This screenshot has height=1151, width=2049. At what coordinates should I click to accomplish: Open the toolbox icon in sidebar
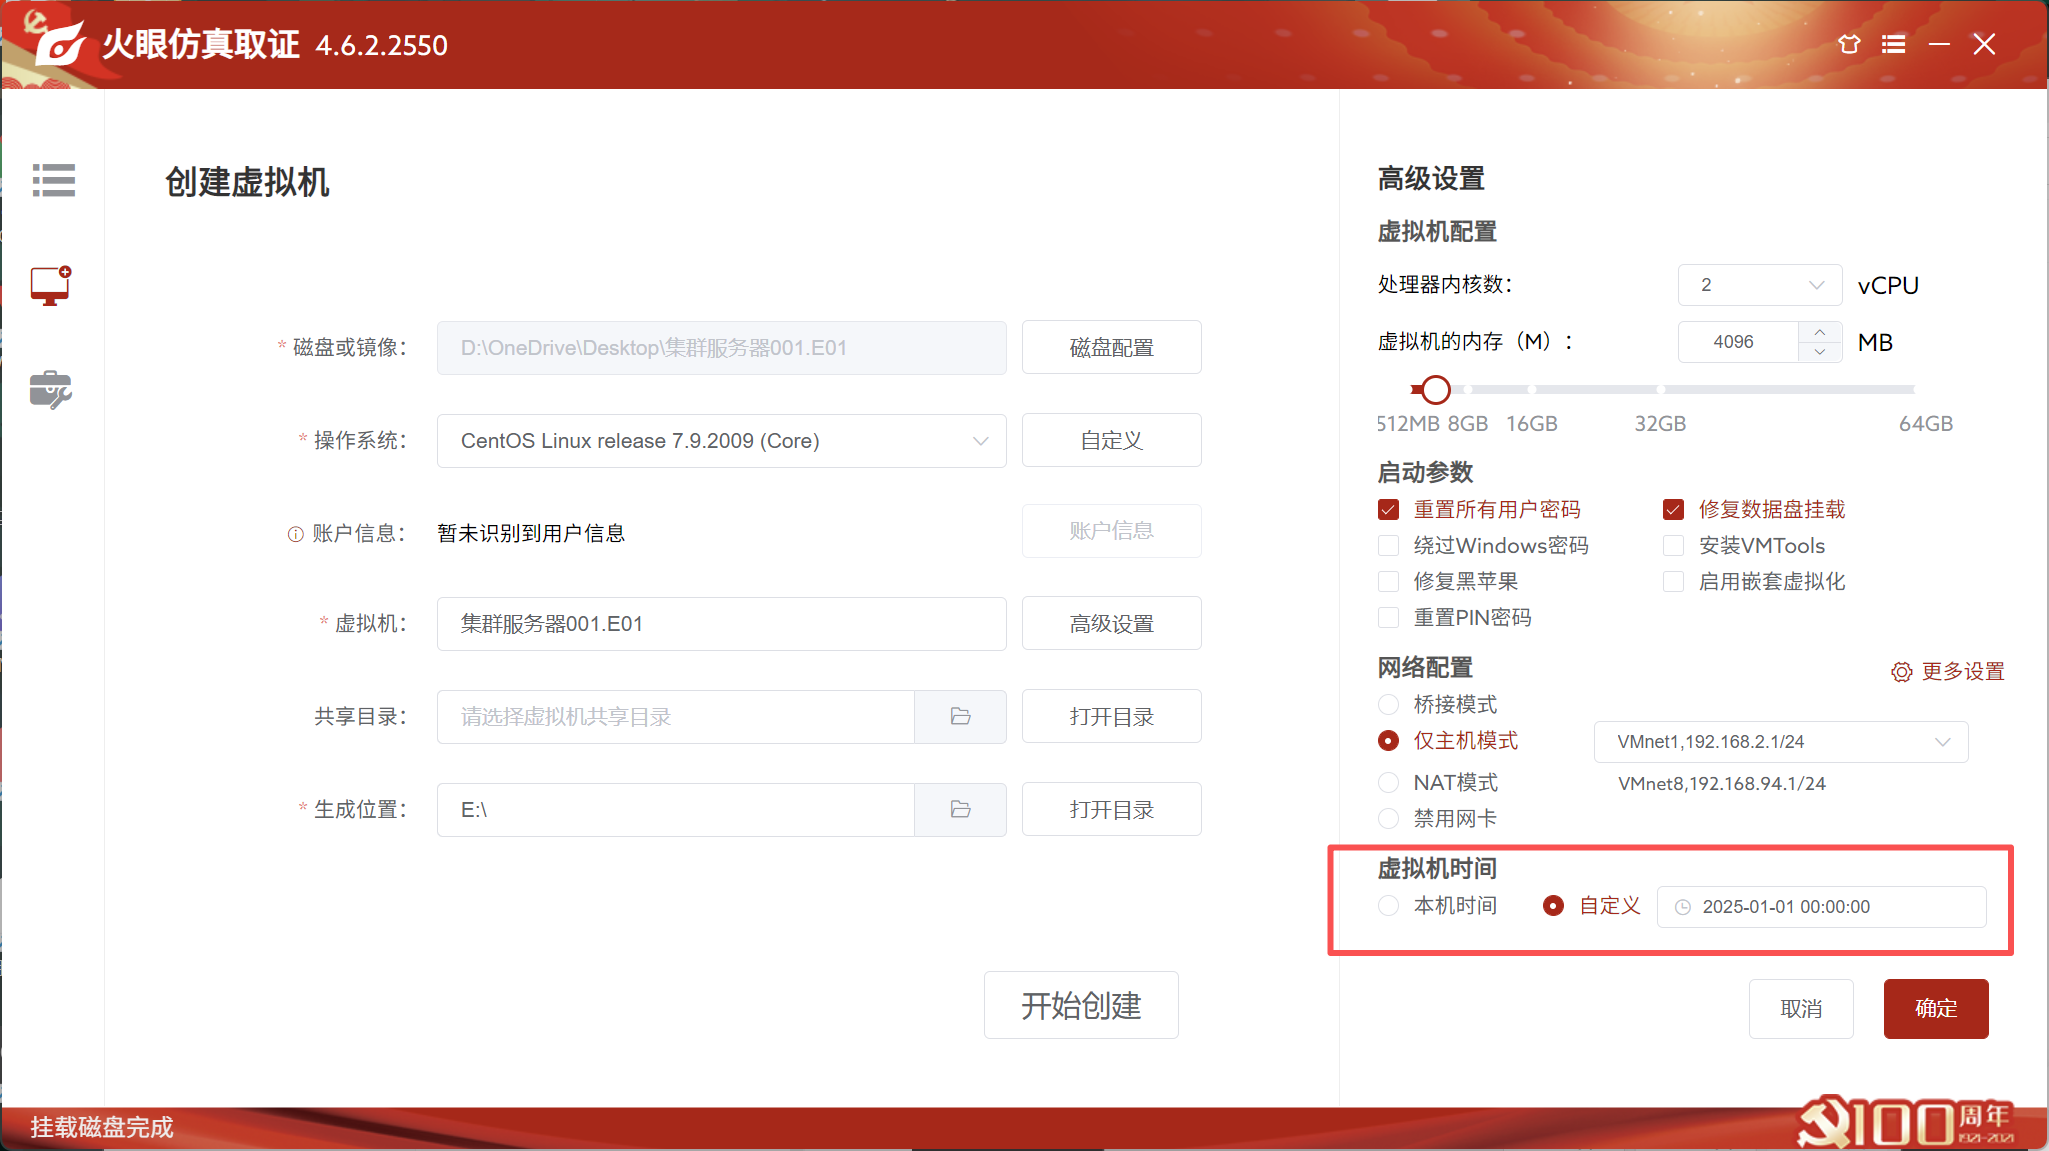tap(50, 390)
